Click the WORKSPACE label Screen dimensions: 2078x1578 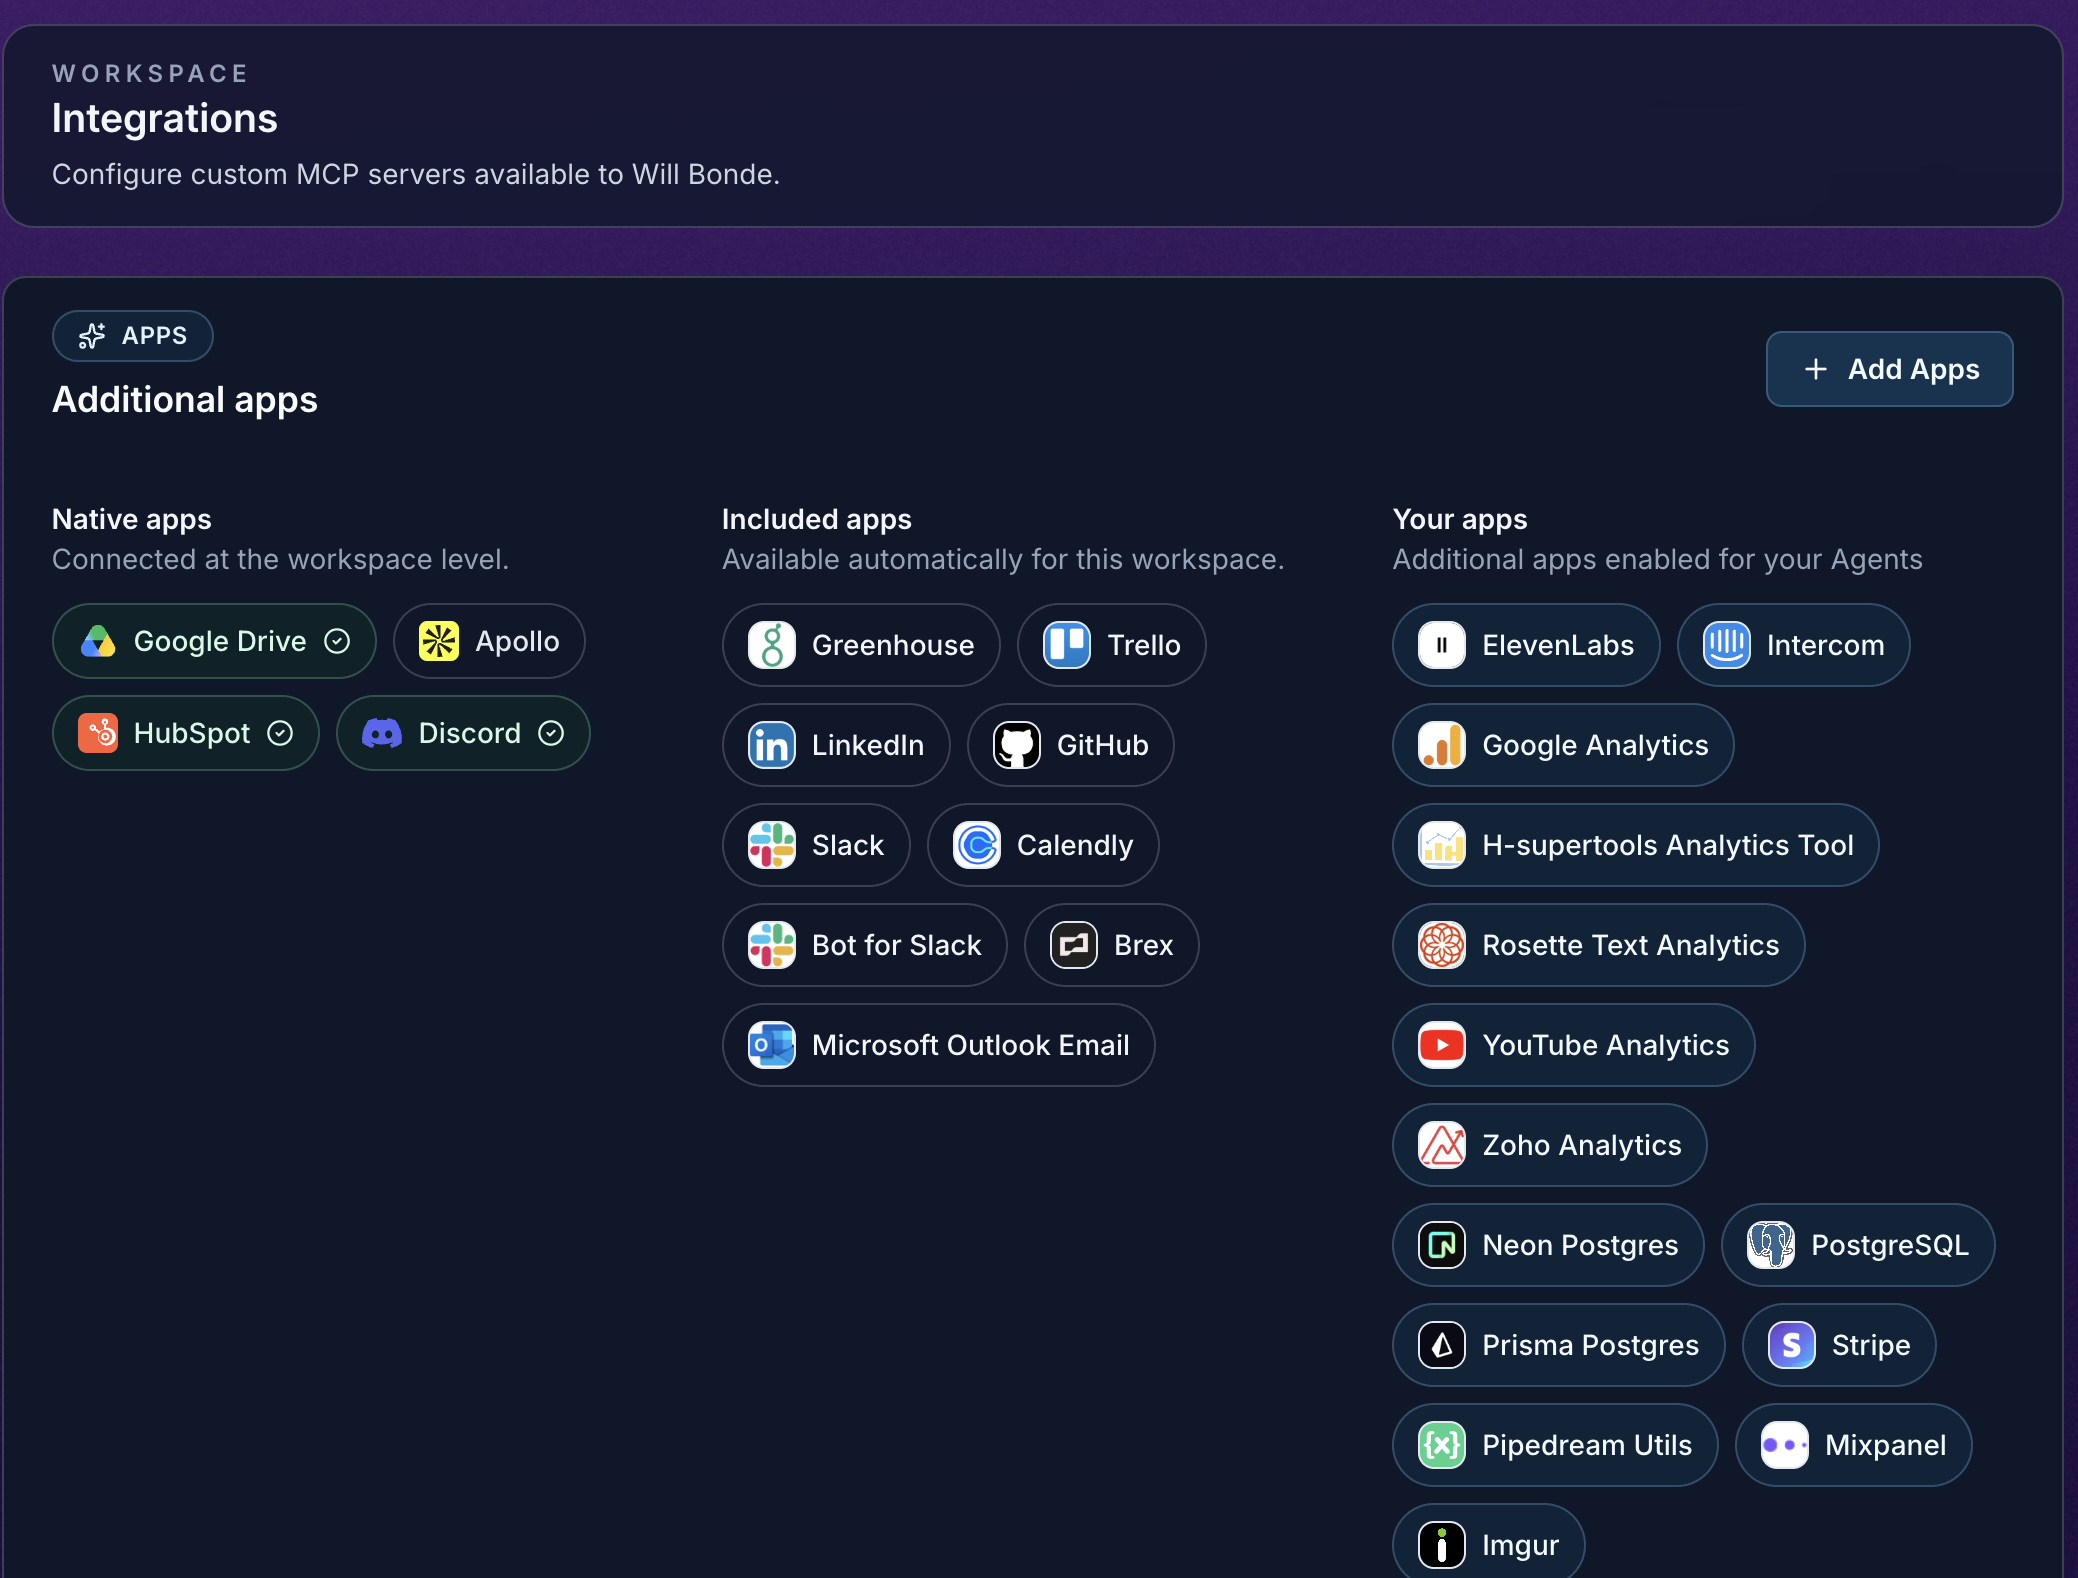150,74
